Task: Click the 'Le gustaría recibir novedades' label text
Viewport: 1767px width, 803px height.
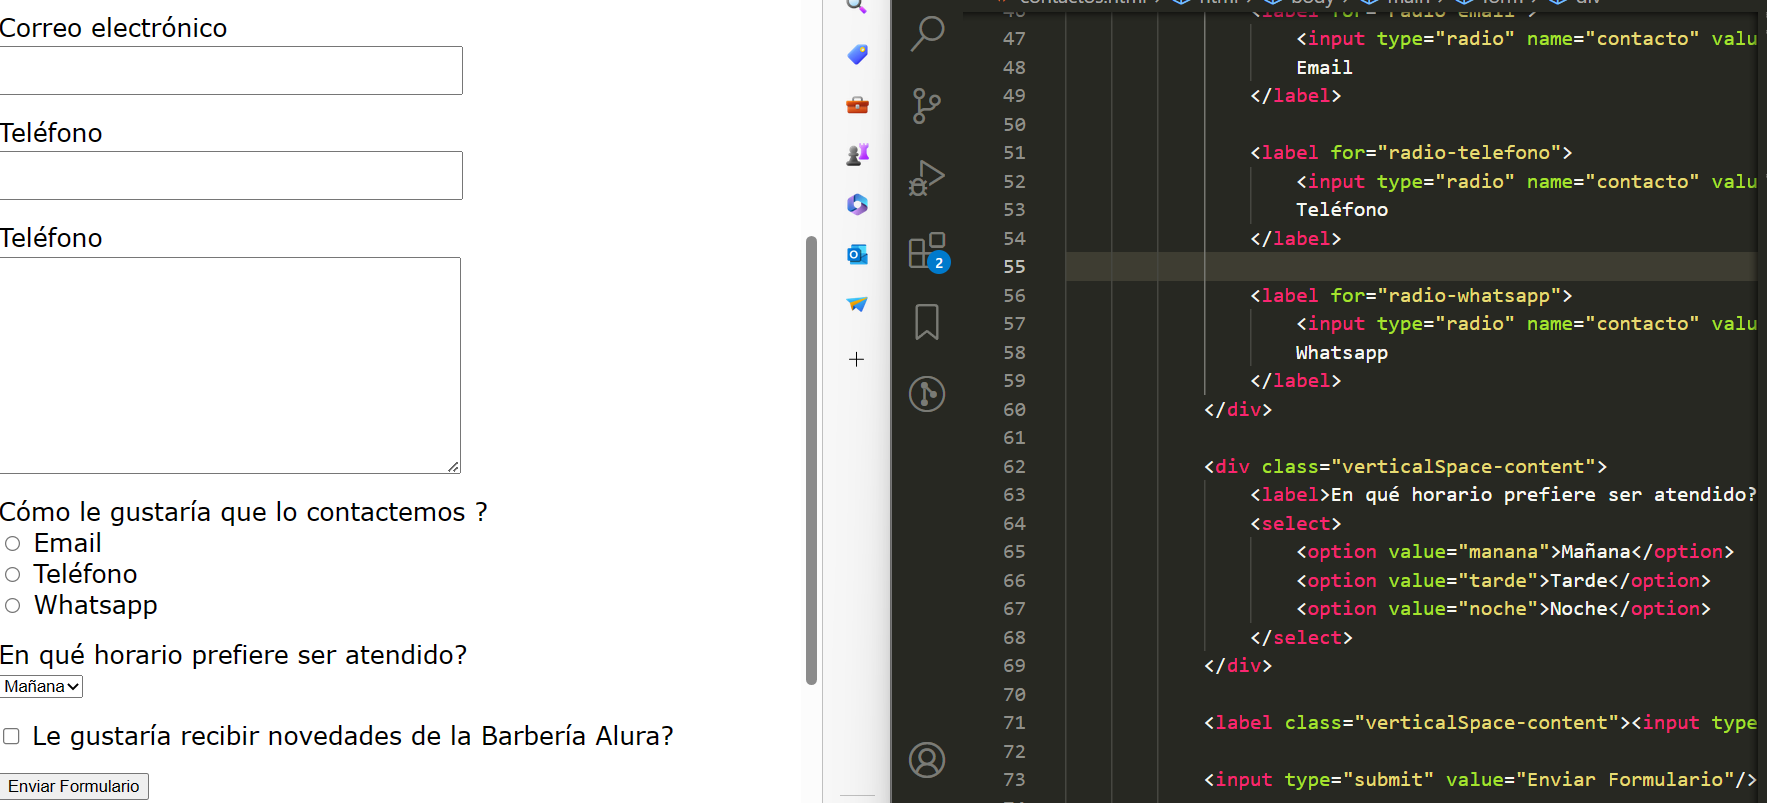Action: (x=353, y=736)
